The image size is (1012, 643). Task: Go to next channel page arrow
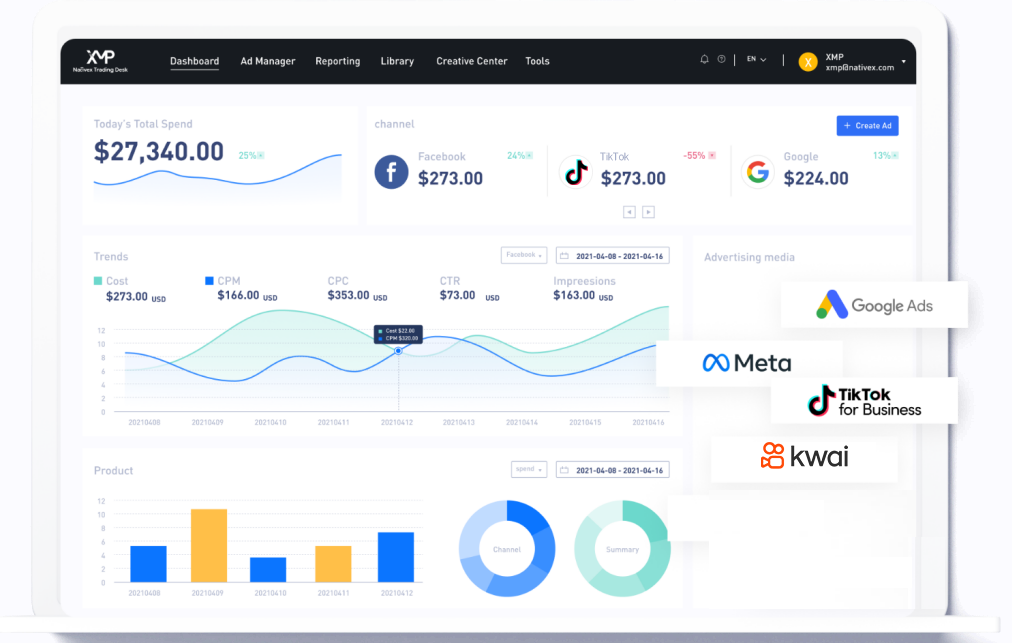coord(649,212)
